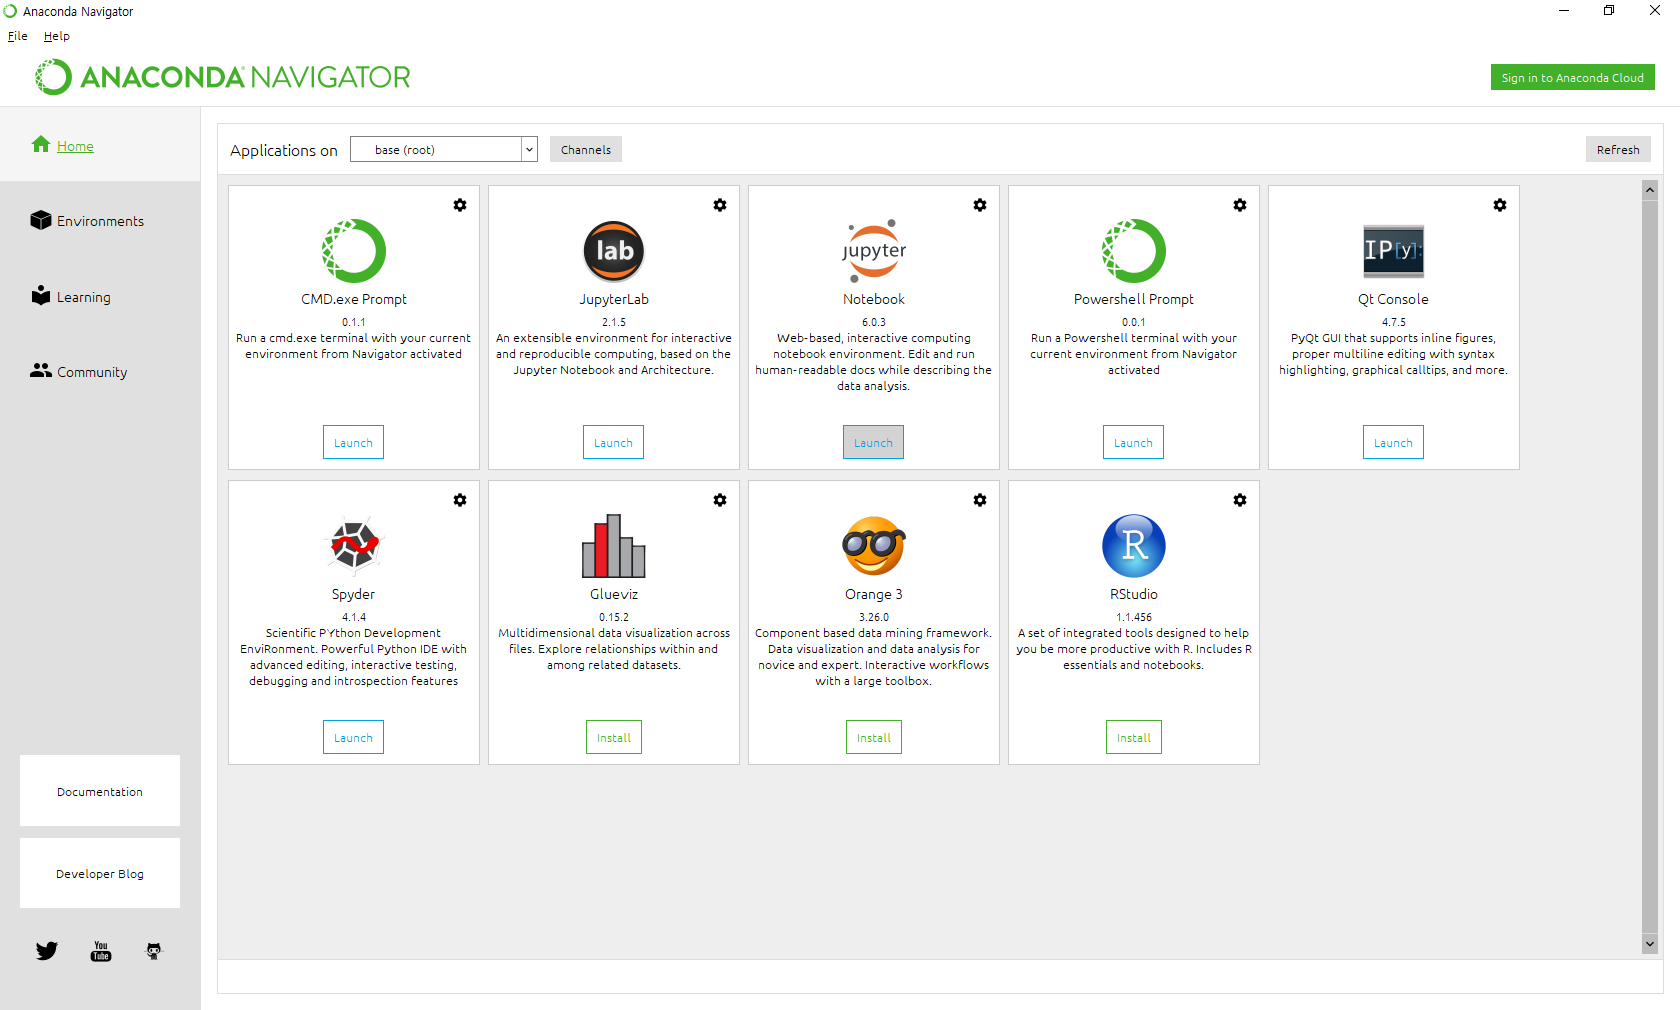Open the GitHub link icon
This screenshot has width=1680, height=1010.
pos(154,951)
